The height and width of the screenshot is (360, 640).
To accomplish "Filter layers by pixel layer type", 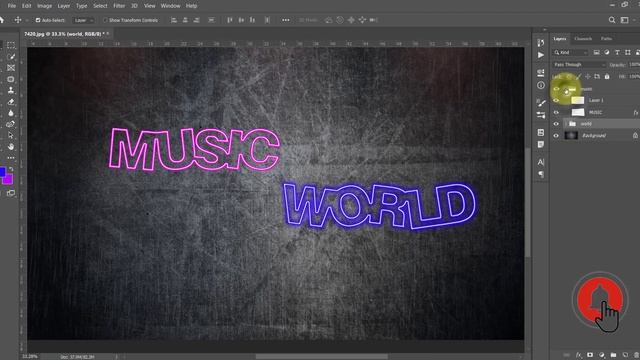I will click(596, 52).
